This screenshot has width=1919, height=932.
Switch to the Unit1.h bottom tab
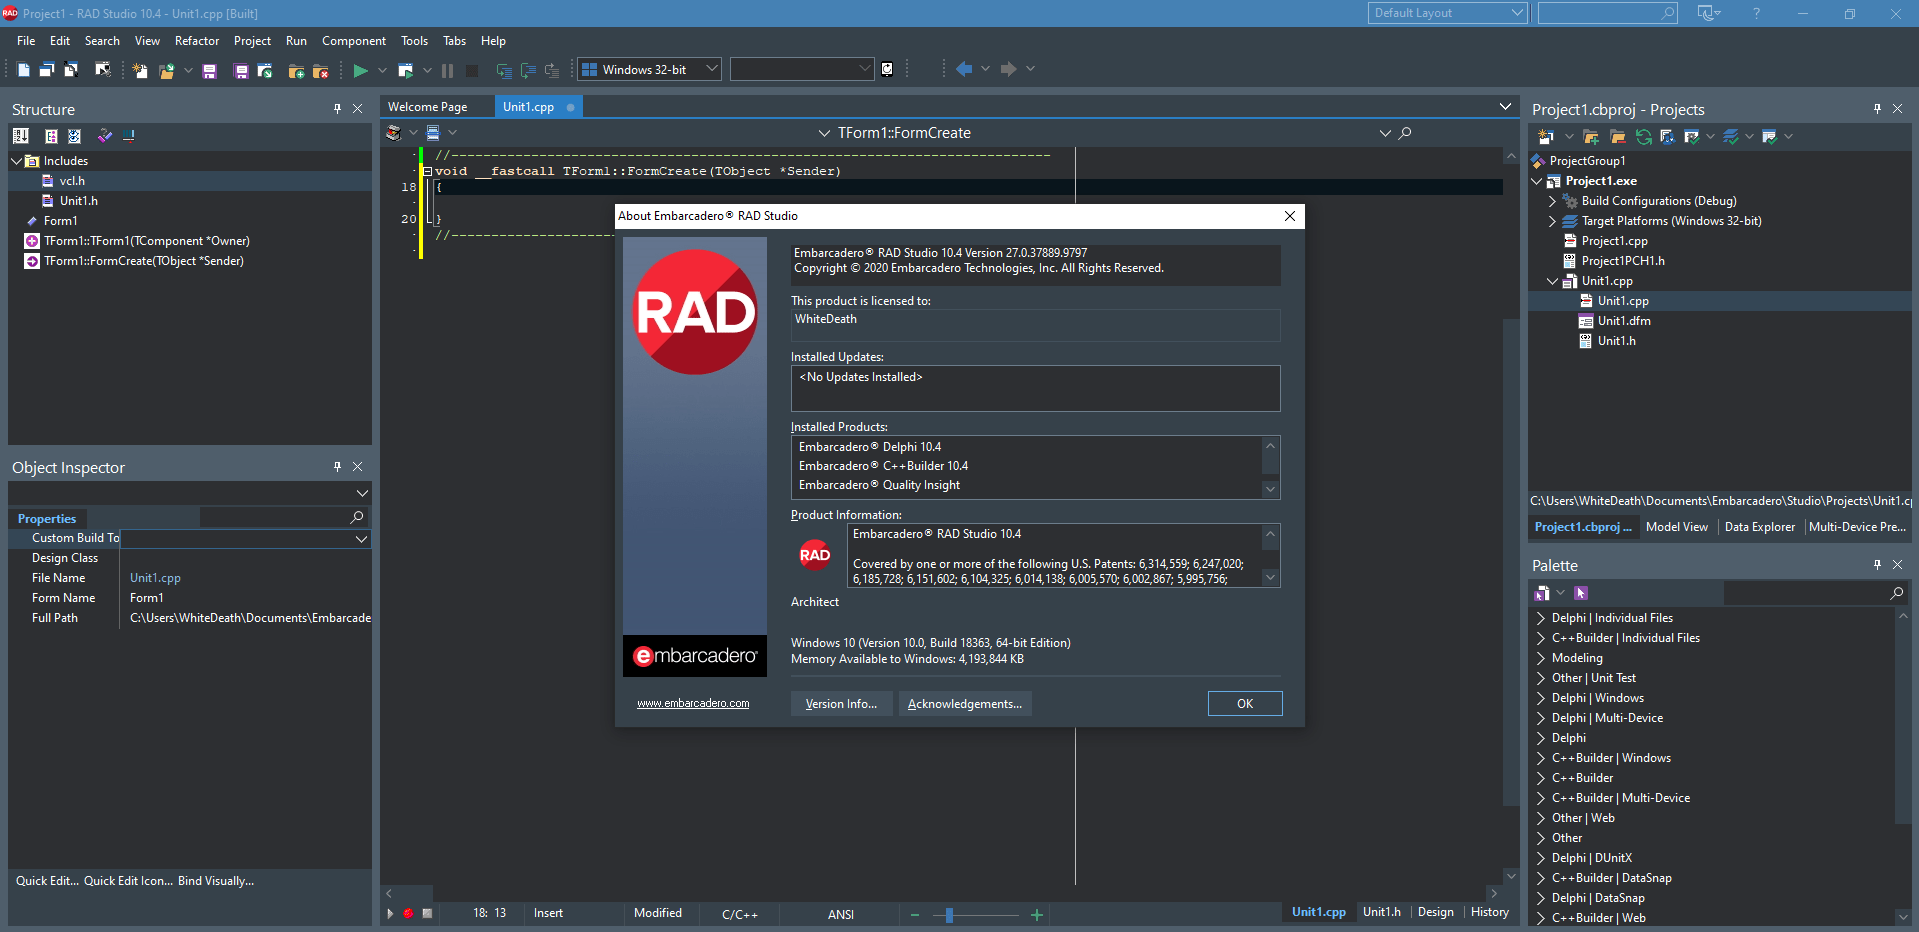tap(1381, 912)
